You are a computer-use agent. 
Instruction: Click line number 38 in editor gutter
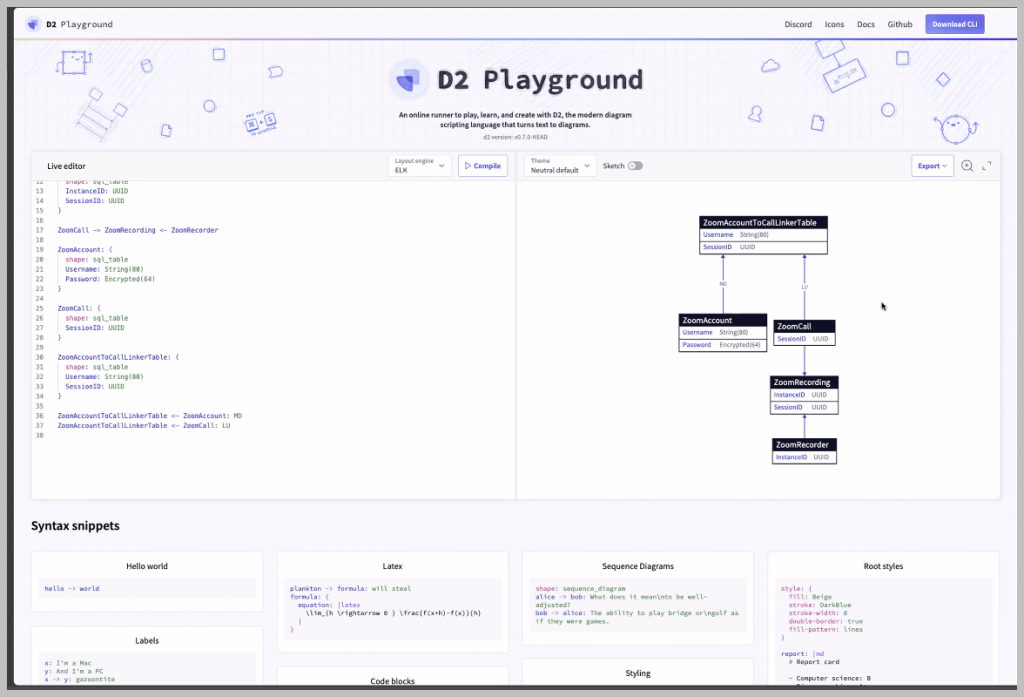[39, 435]
